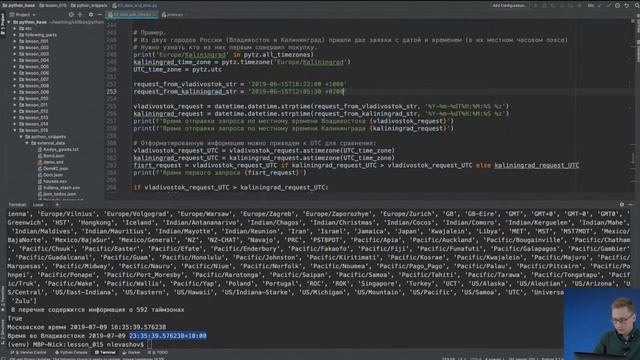This screenshot has height=360, width=640.
Task: Open the Ooo.json file
Action: pos(50,175)
